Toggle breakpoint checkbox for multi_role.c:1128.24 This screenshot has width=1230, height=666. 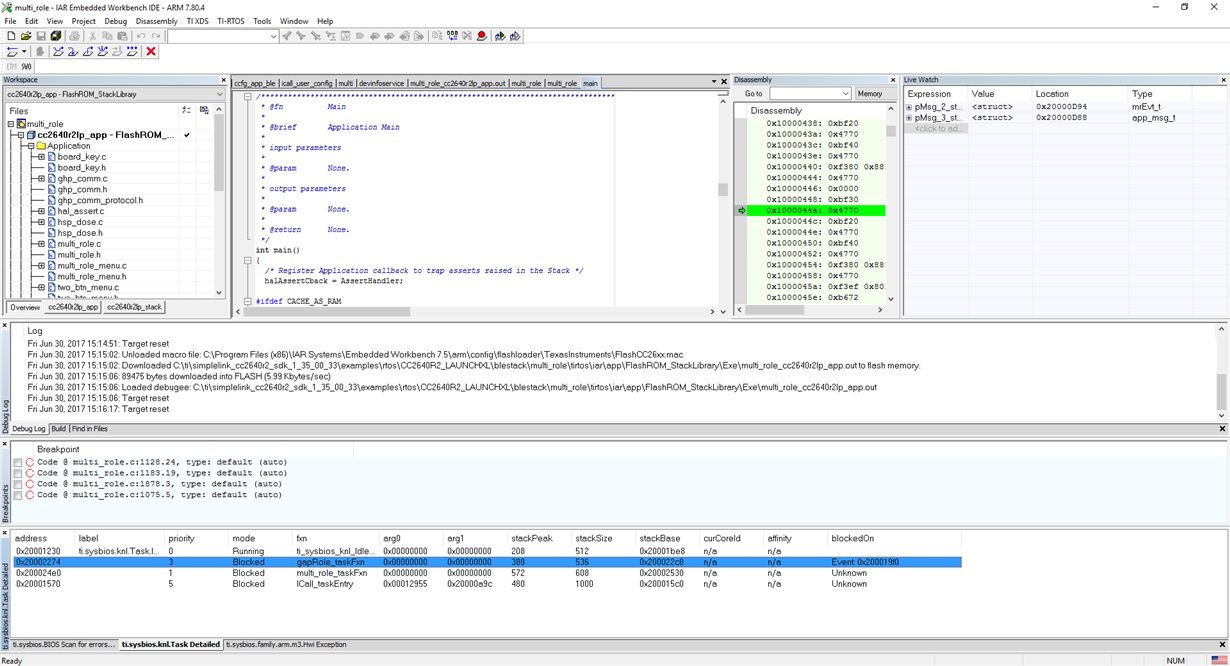point(18,462)
